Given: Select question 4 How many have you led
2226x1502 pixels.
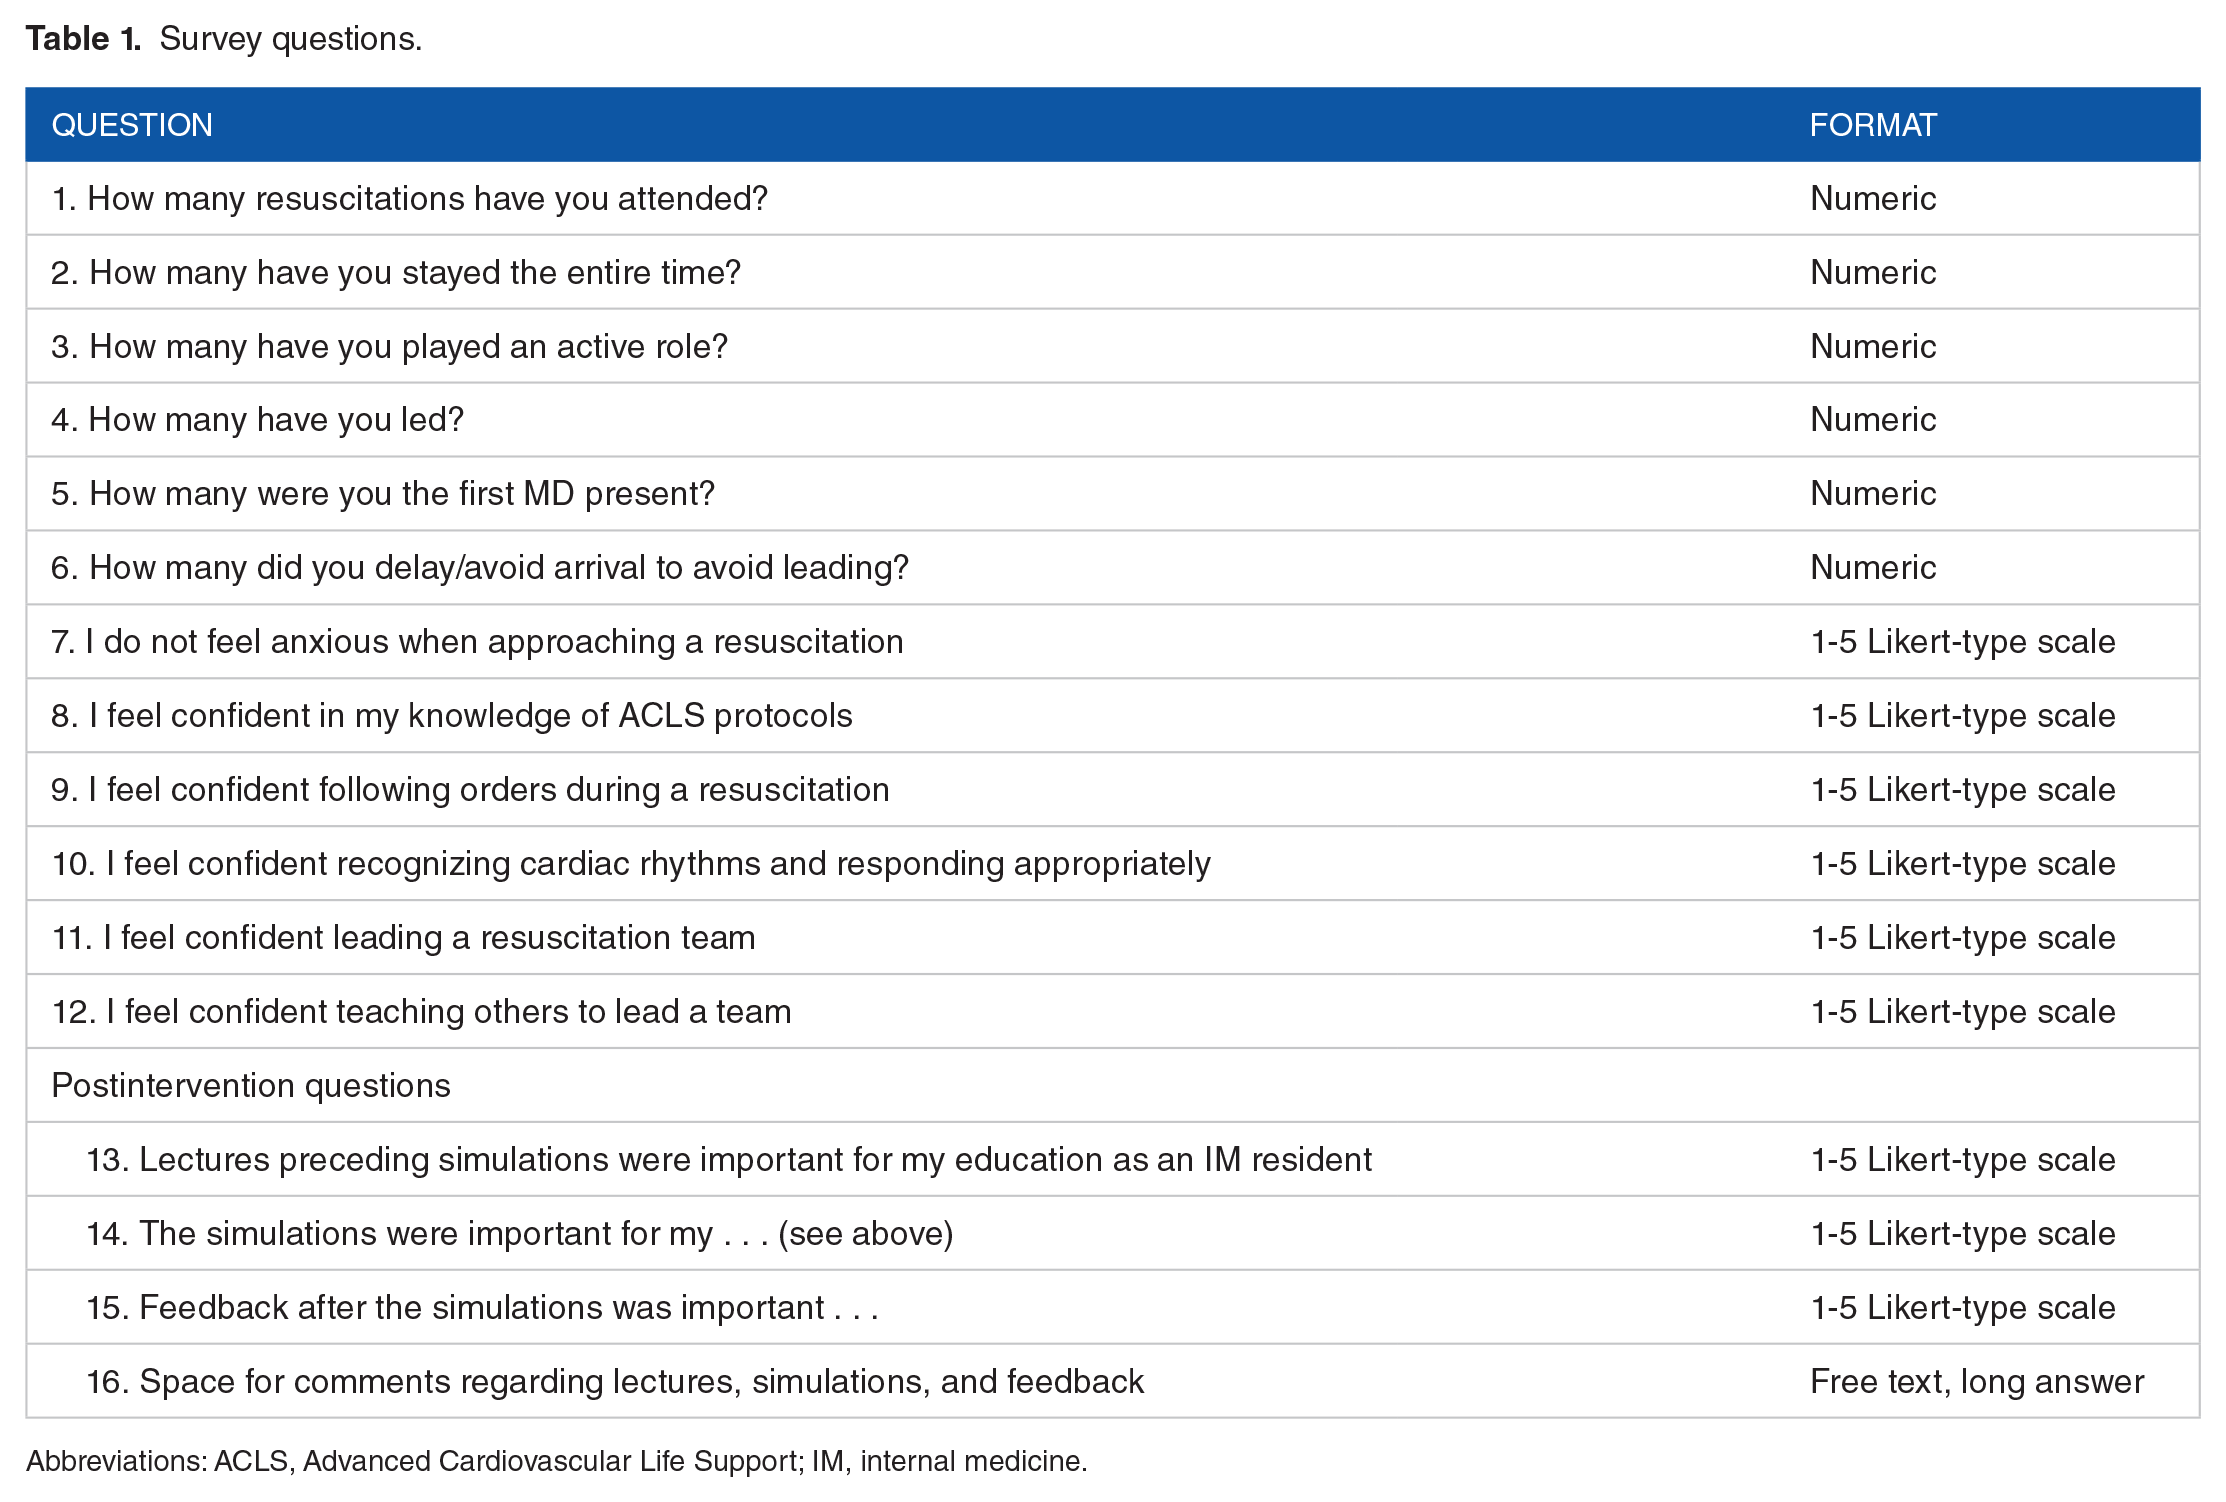Looking at the screenshot, I should click(258, 420).
